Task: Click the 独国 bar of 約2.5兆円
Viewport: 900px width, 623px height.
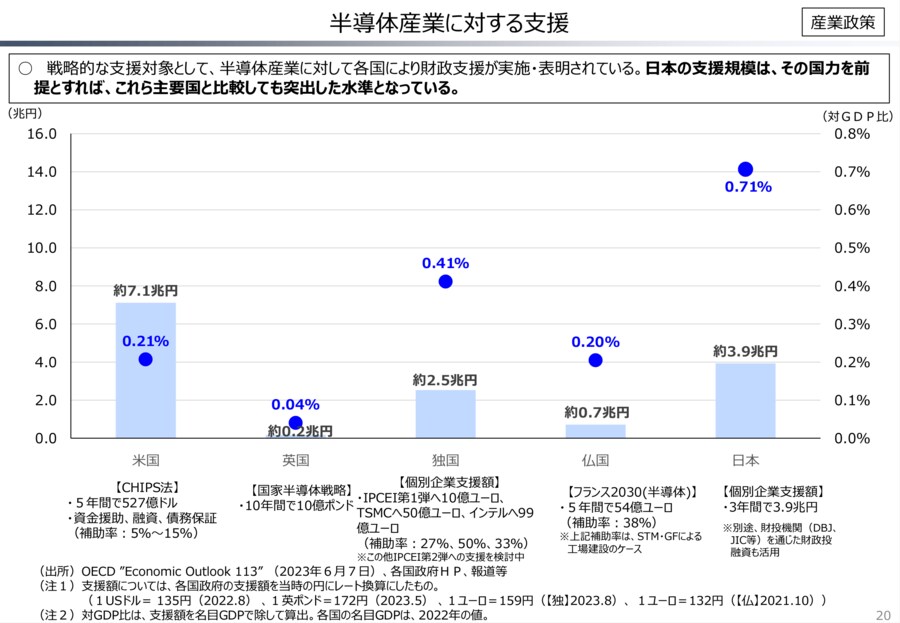Action: coord(446,413)
